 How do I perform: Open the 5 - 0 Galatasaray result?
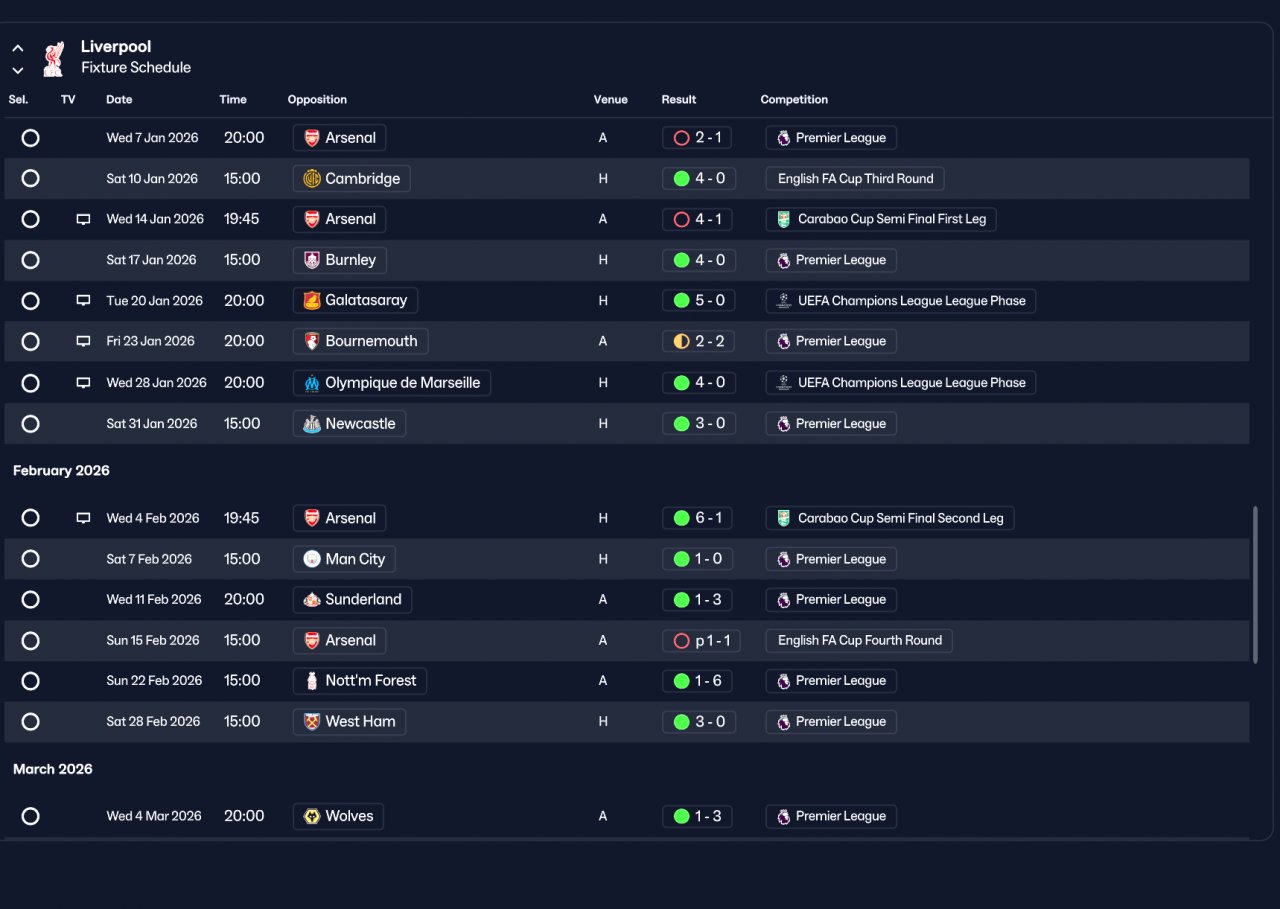(x=698, y=301)
